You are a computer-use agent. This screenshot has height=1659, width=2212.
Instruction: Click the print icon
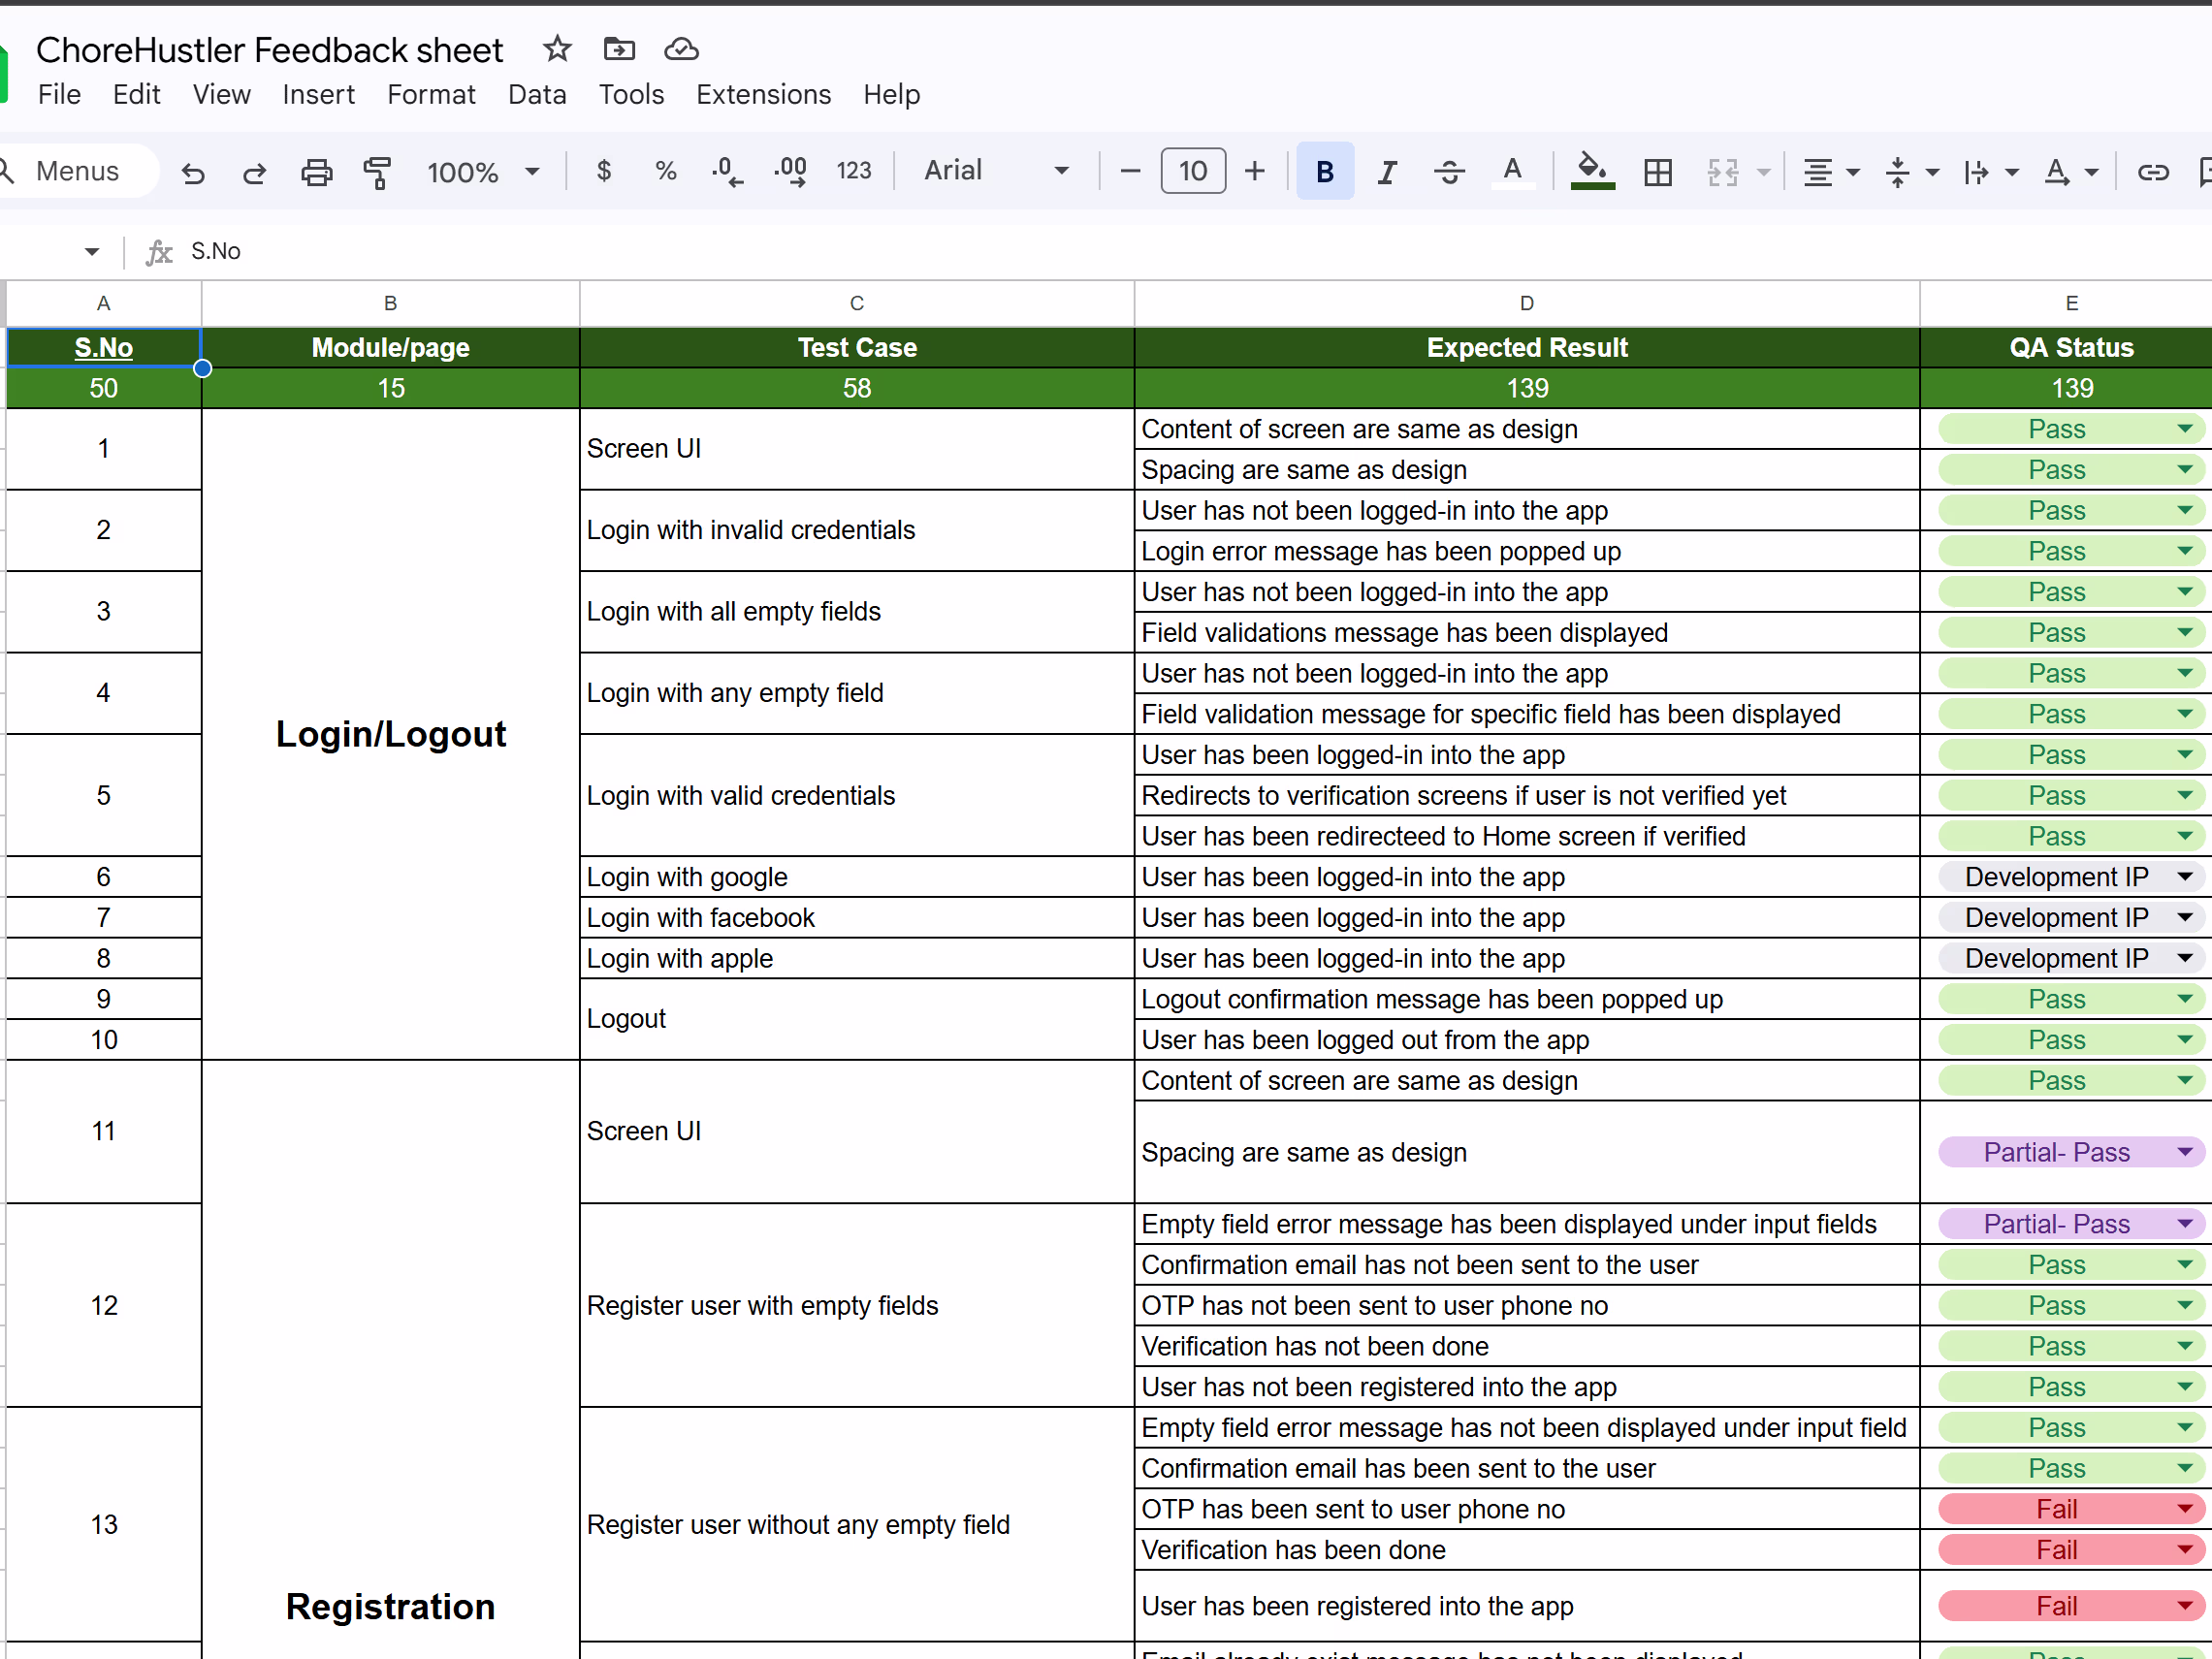click(316, 172)
